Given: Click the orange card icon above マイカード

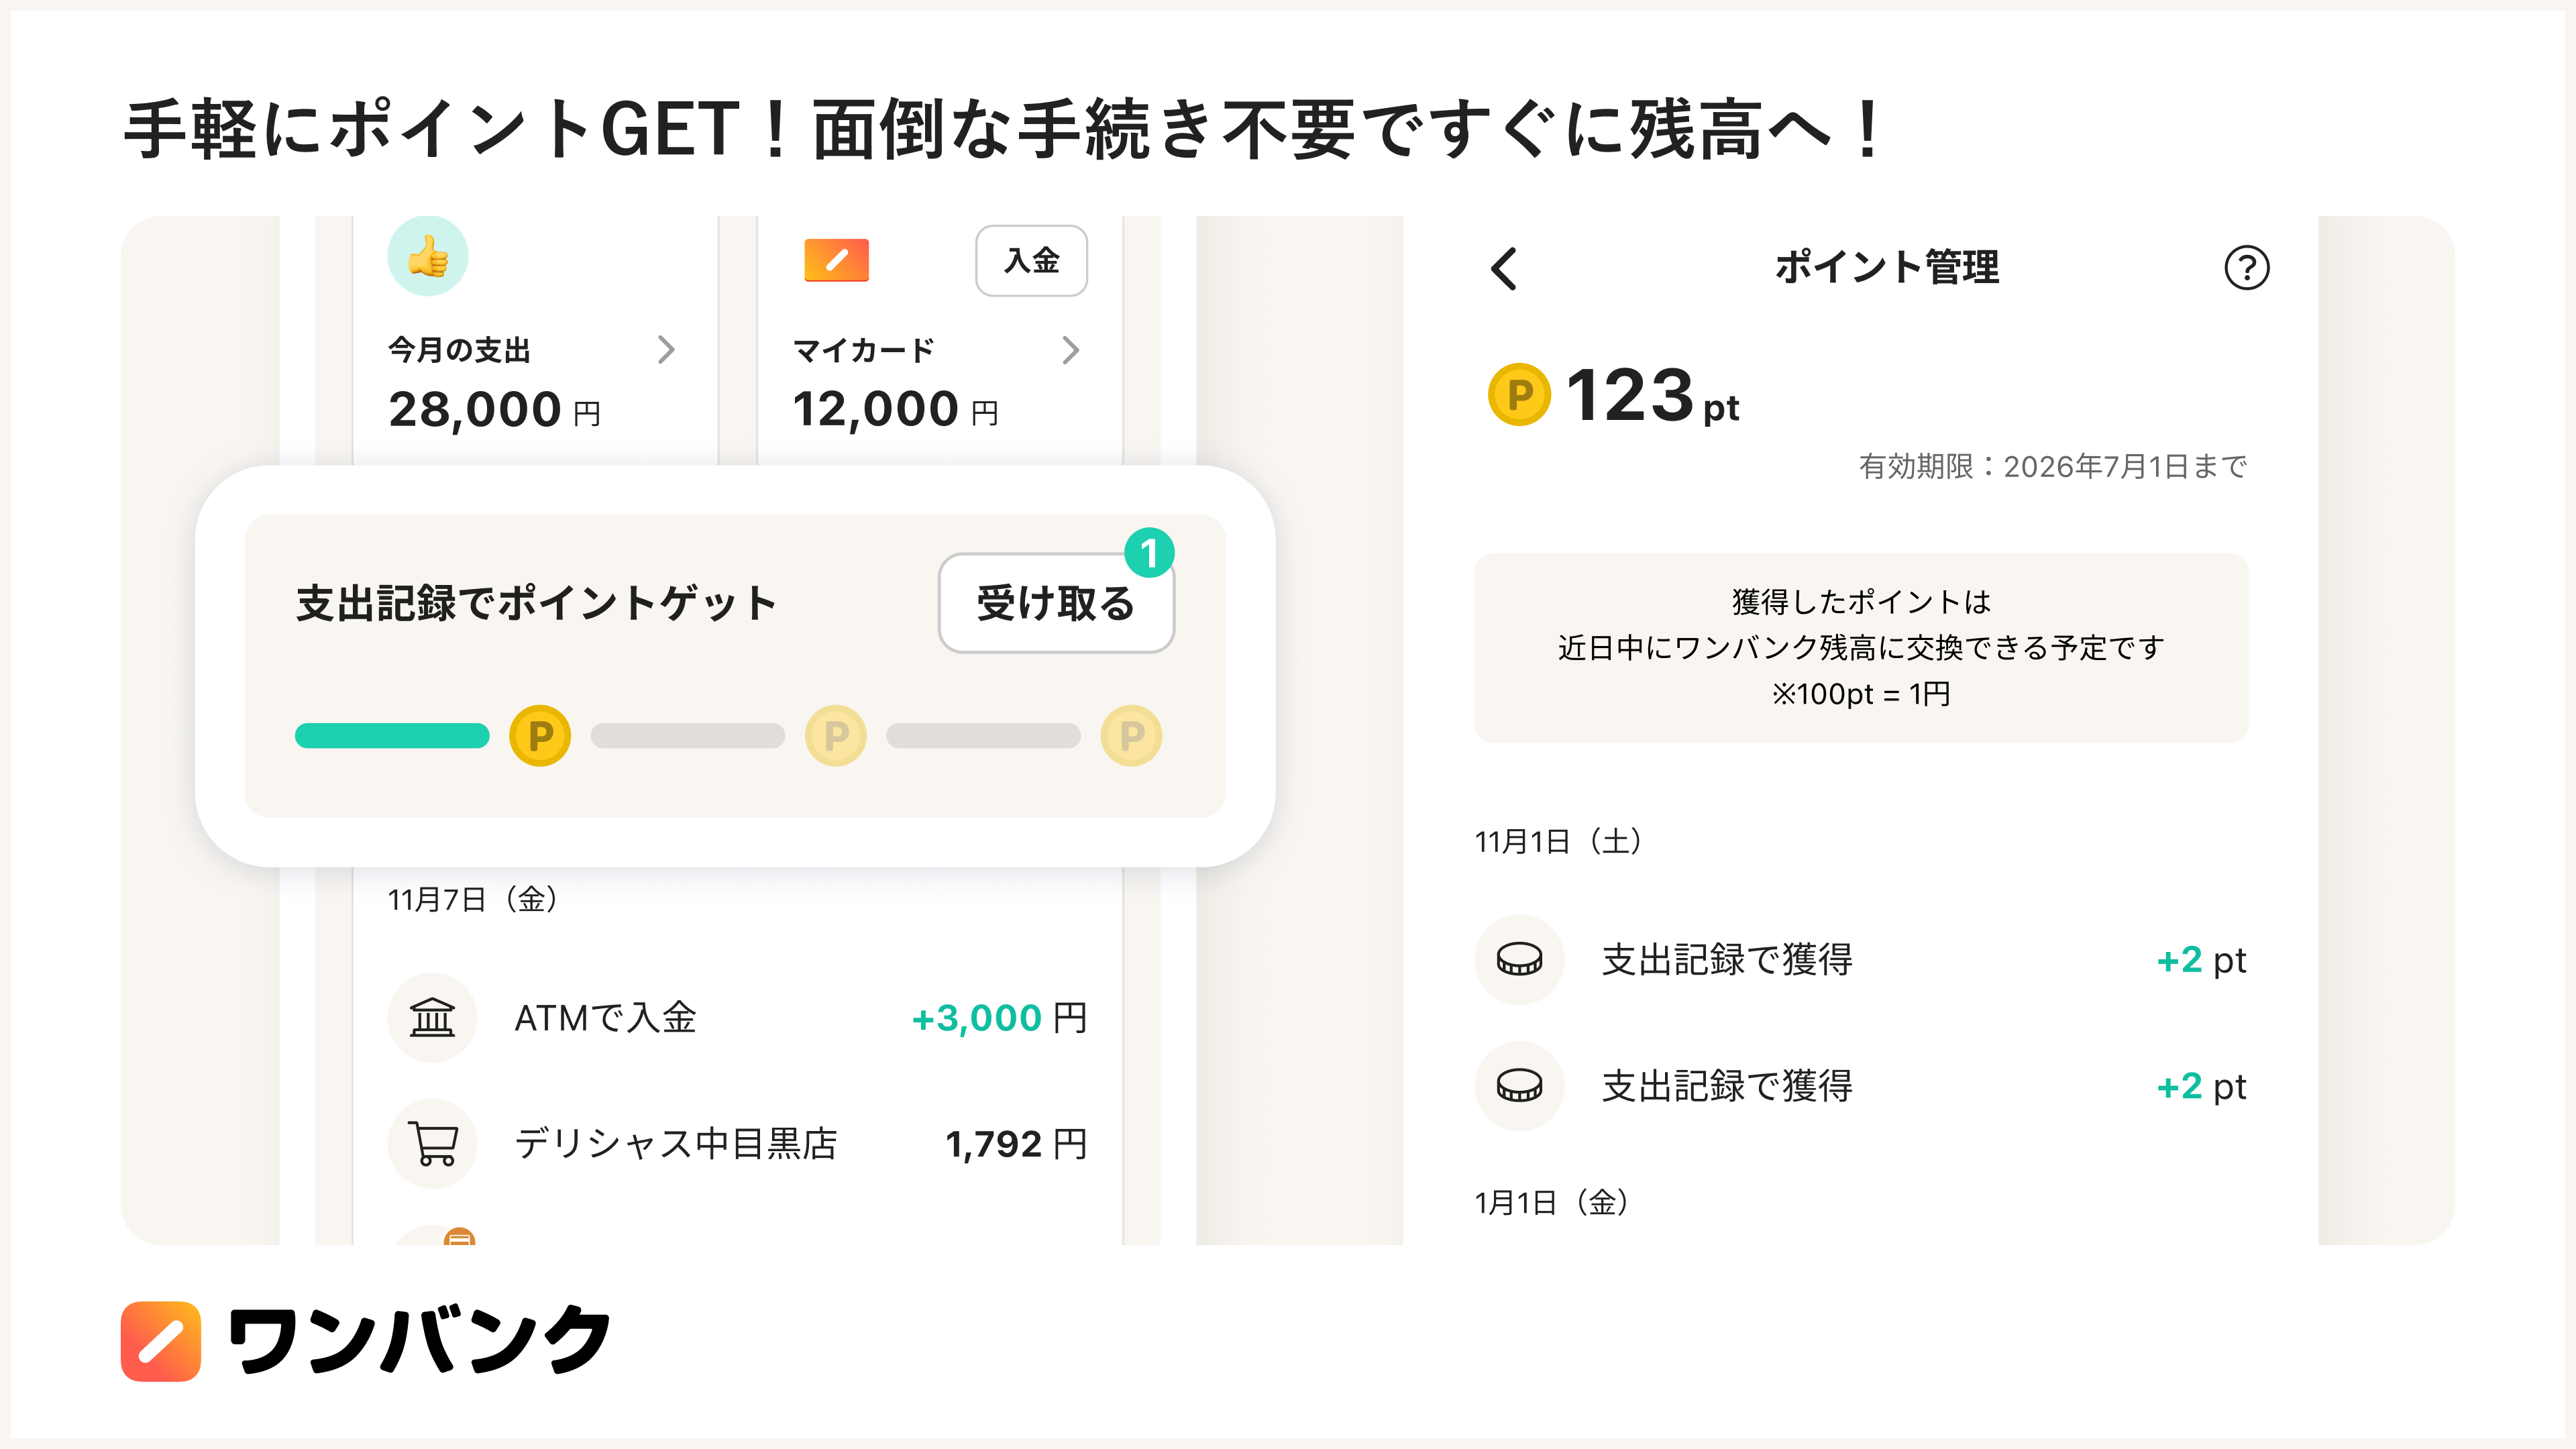Looking at the screenshot, I should click(836, 260).
